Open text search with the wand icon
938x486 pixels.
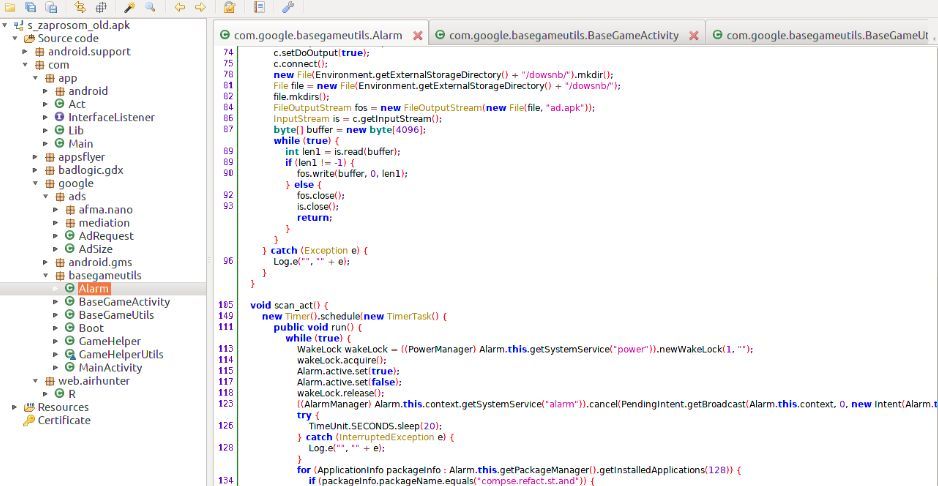point(129,7)
